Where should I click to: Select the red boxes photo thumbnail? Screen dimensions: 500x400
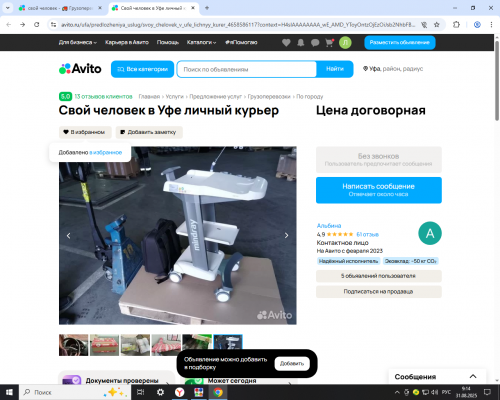coord(104,345)
